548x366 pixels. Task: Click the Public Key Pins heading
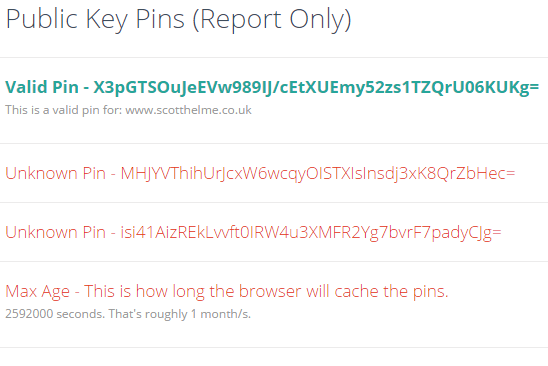coord(178,19)
